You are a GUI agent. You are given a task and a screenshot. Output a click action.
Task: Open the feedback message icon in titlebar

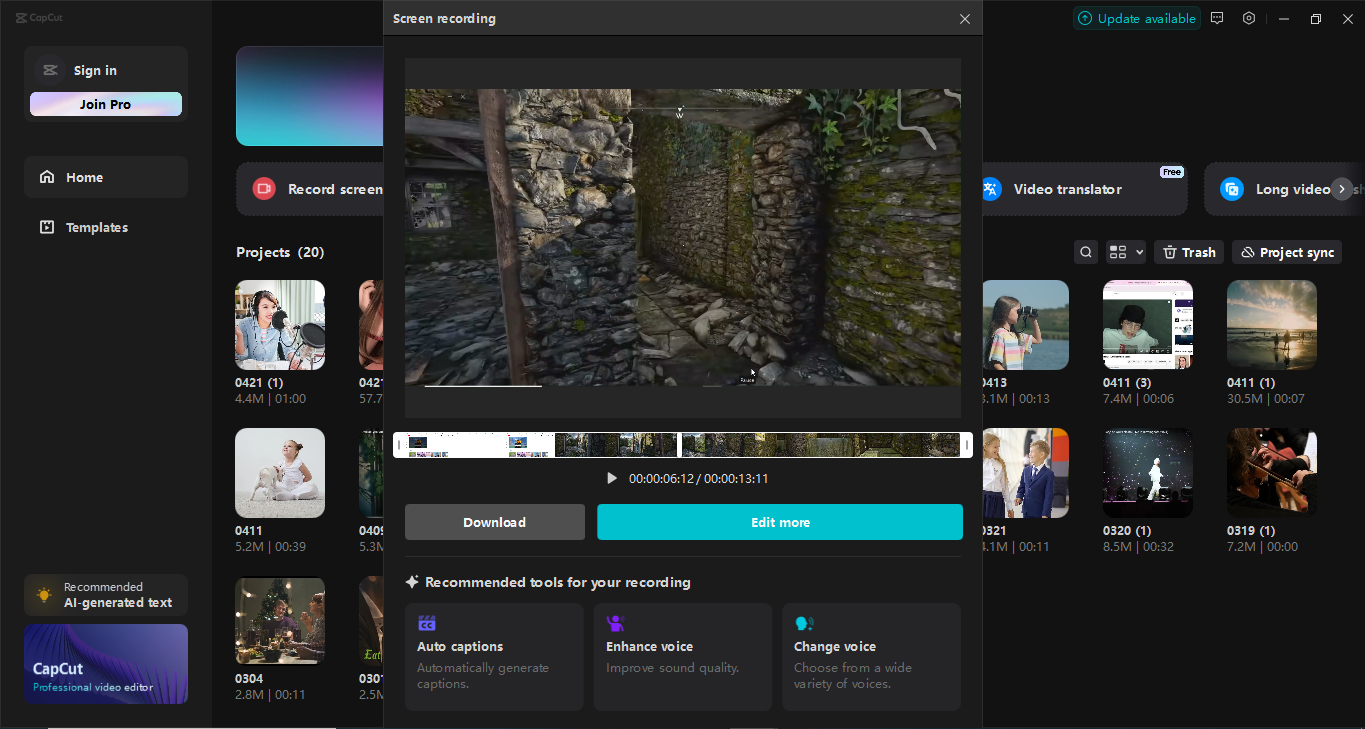(x=1217, y=18)
